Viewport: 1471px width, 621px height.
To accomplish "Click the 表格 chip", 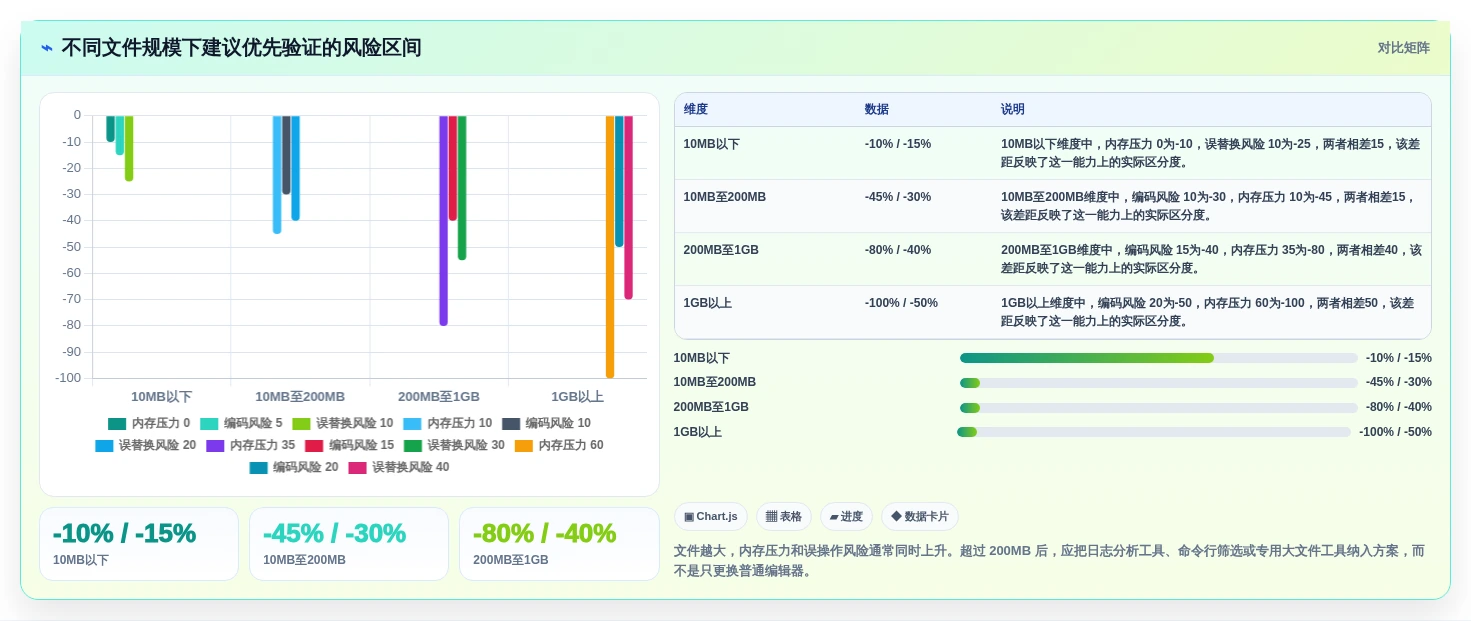I will click(784, 517).
